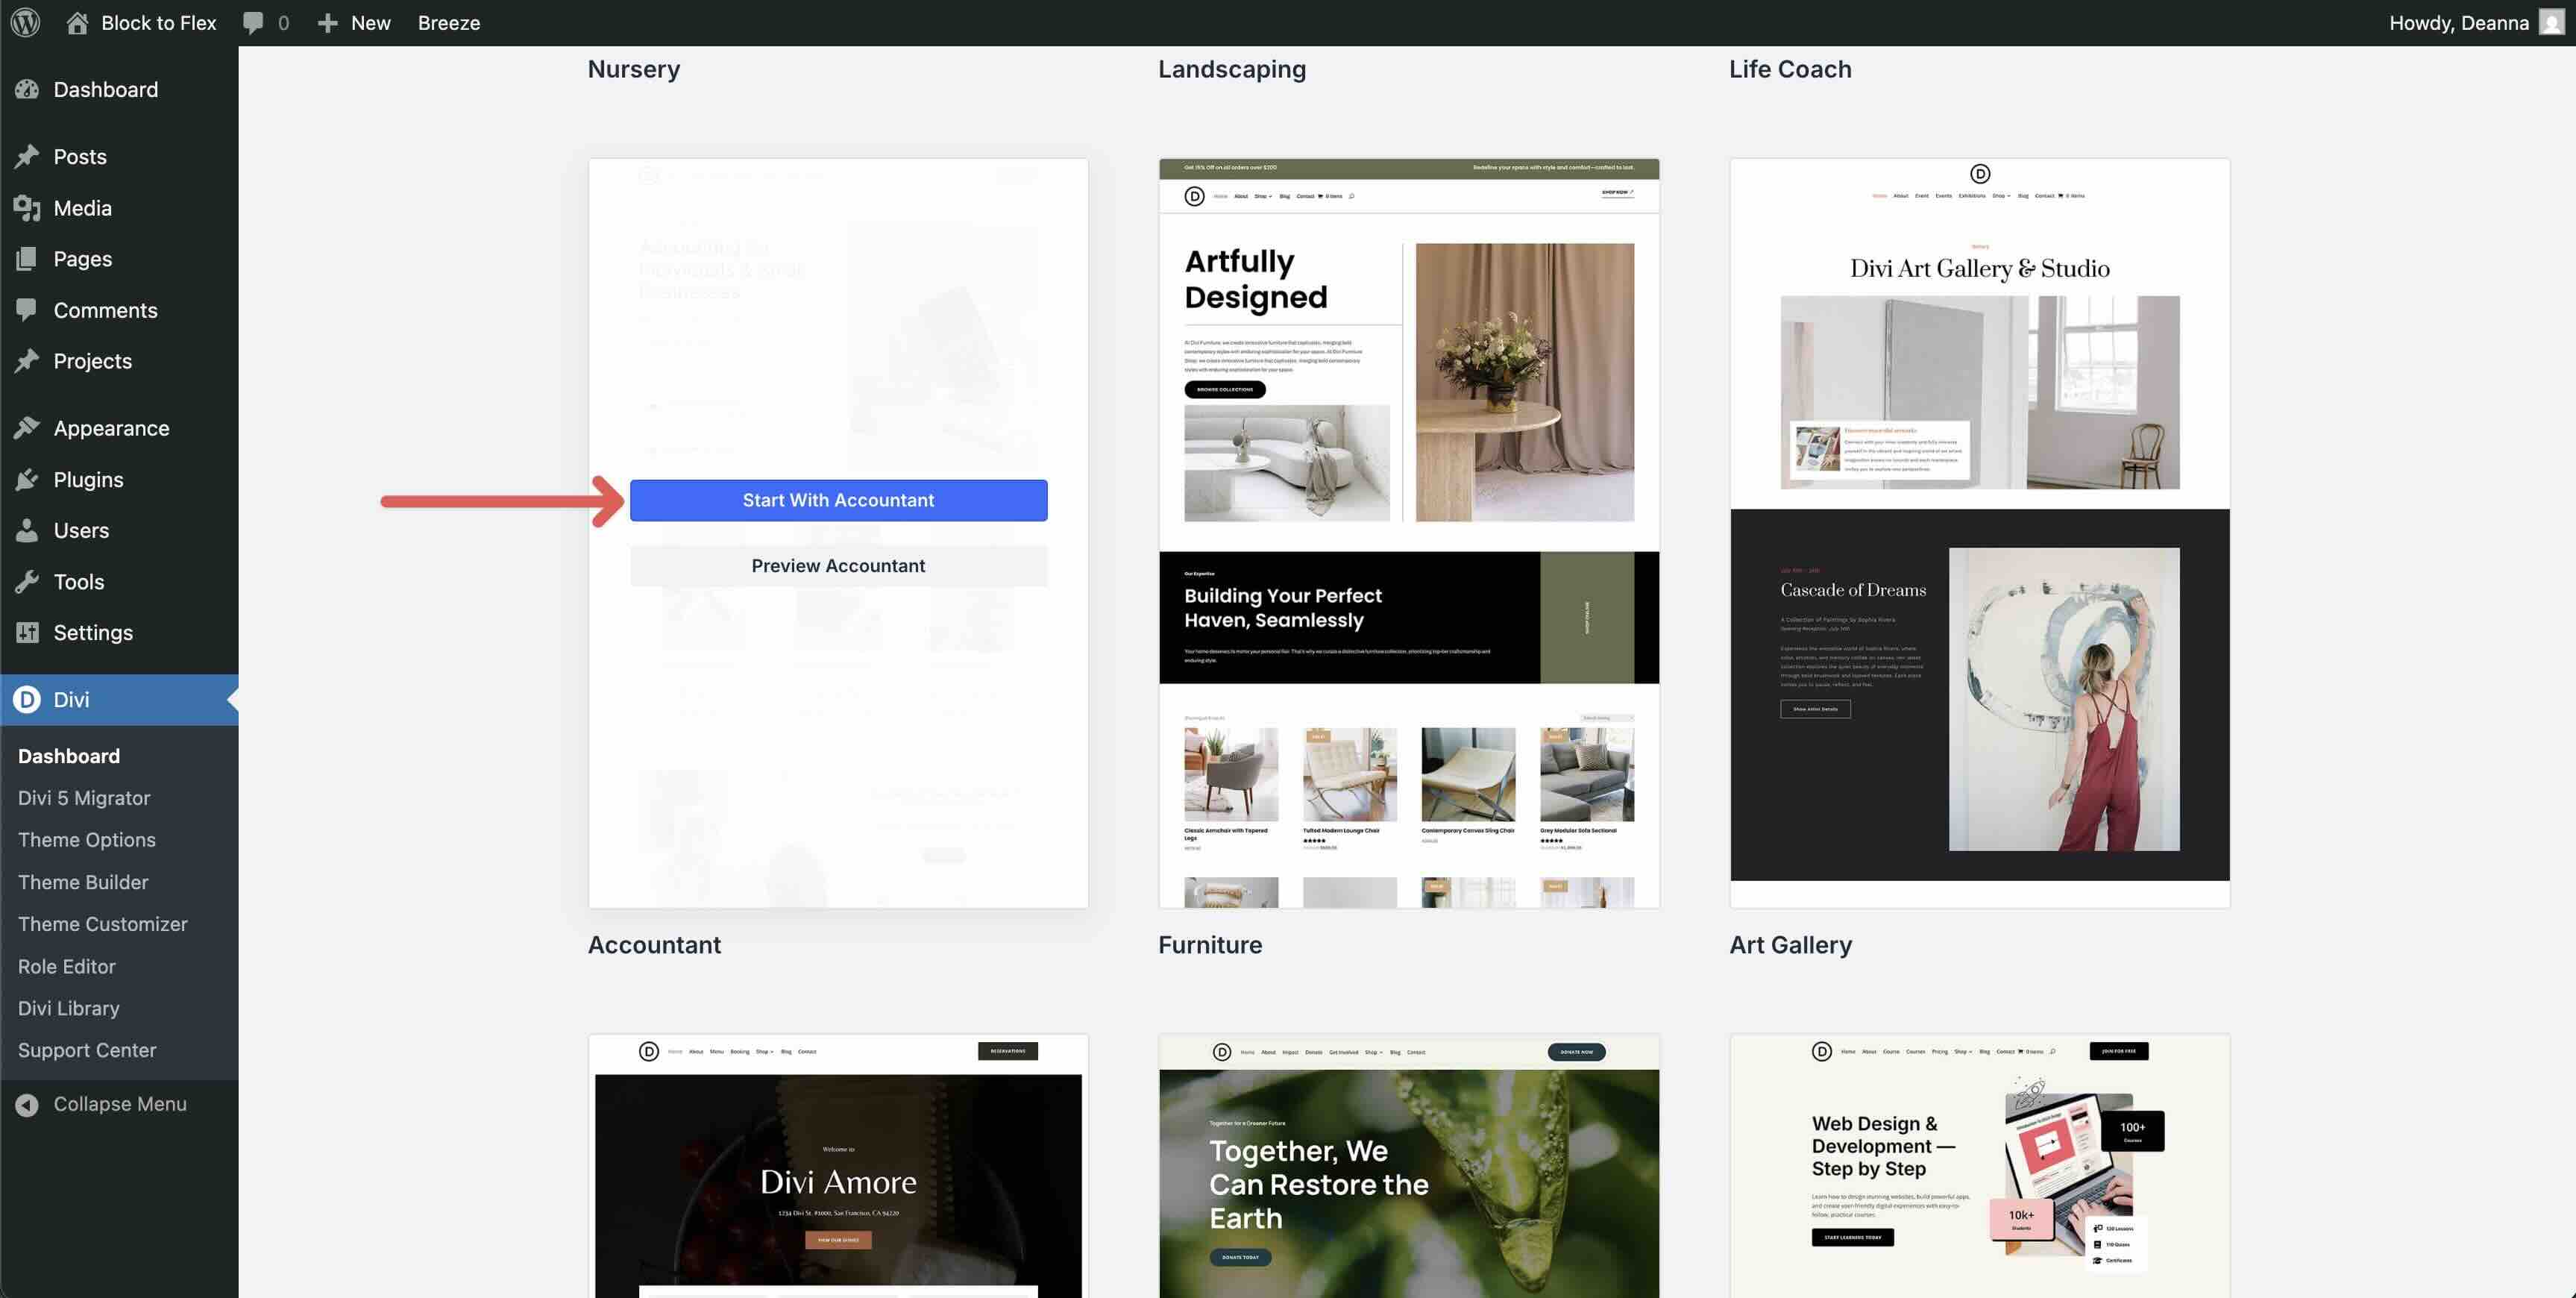
Task: Click the Tools wrench icon
Action: (27, 582)
